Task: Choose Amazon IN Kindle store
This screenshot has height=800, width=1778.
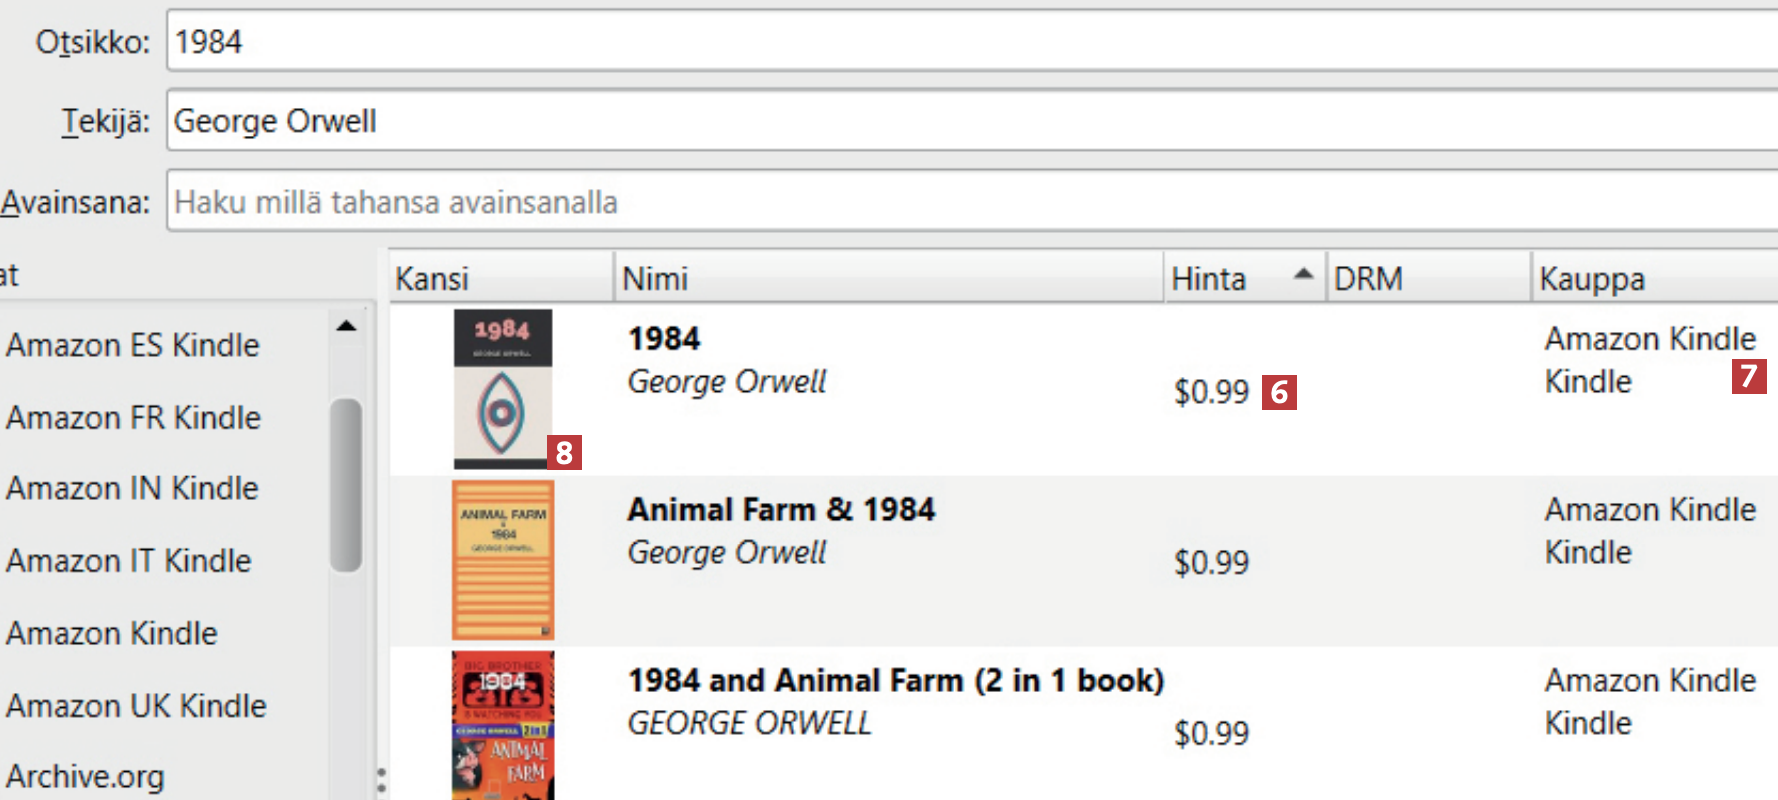Action: [x=132, y=488]
